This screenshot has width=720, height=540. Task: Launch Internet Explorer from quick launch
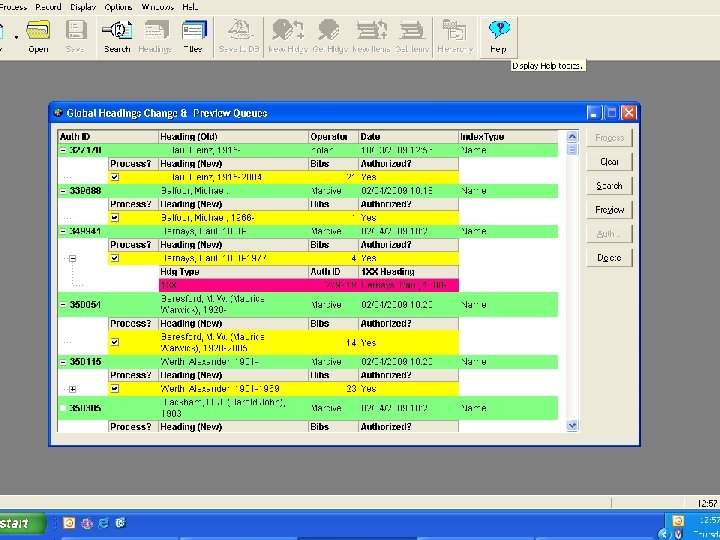click(104, 523)
